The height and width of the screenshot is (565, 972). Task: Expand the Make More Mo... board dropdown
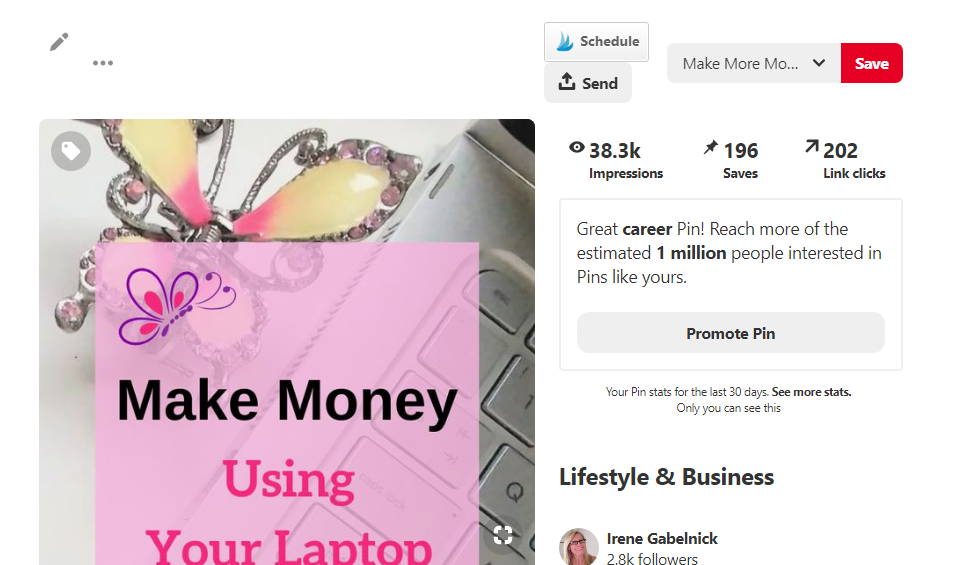tap(754, 63)
